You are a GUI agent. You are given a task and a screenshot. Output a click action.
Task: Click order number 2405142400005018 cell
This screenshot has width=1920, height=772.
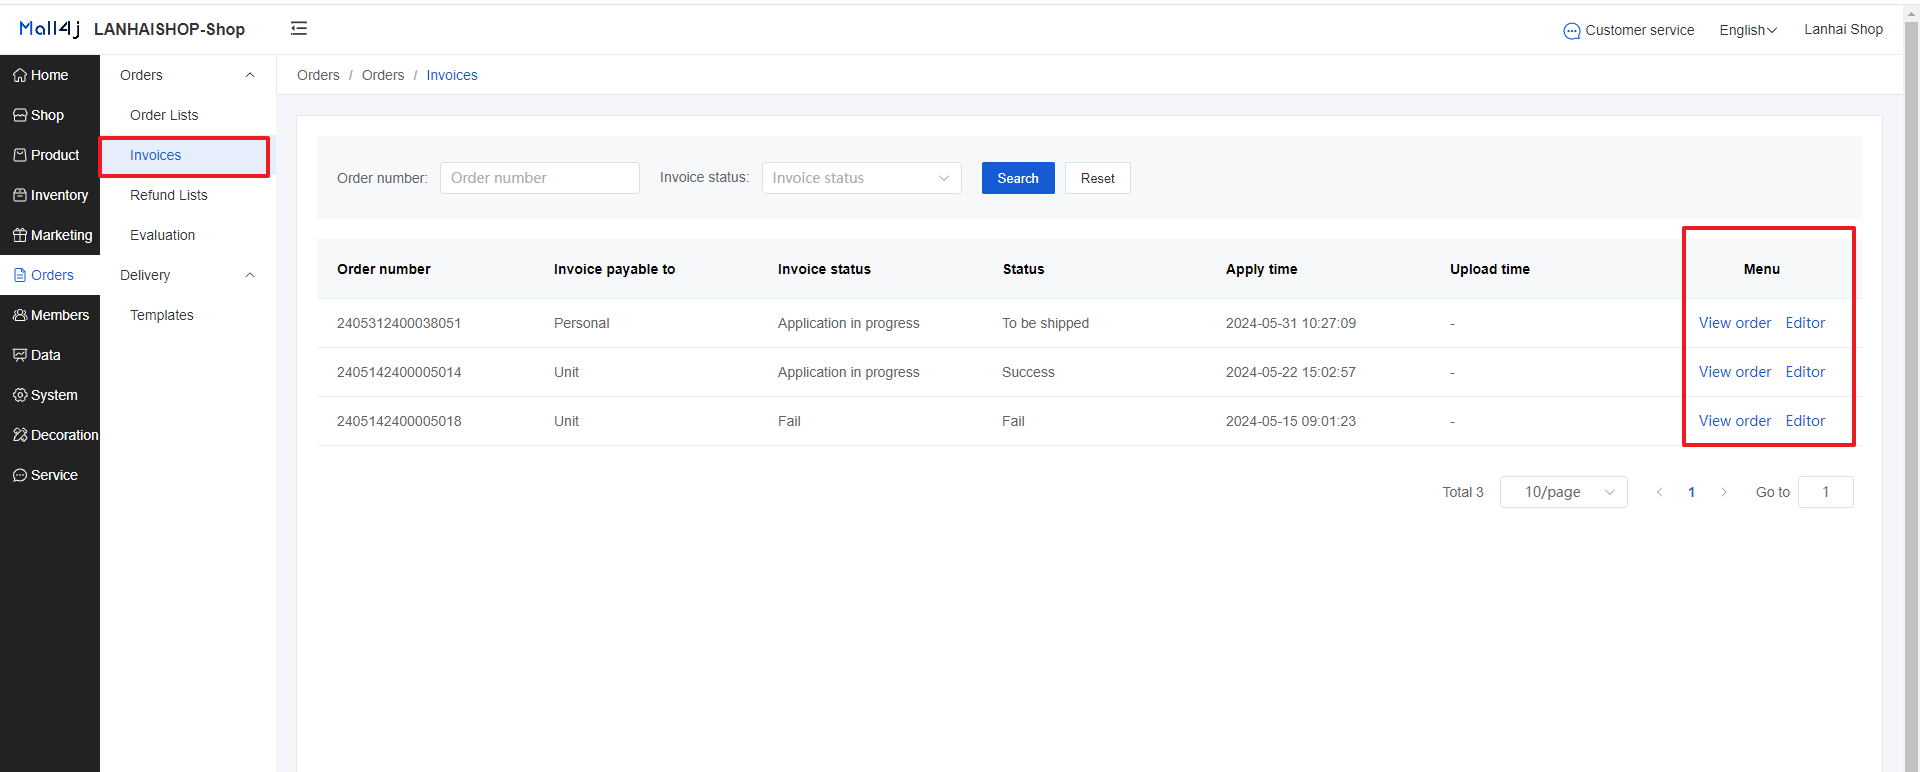(x=399, y=421)
